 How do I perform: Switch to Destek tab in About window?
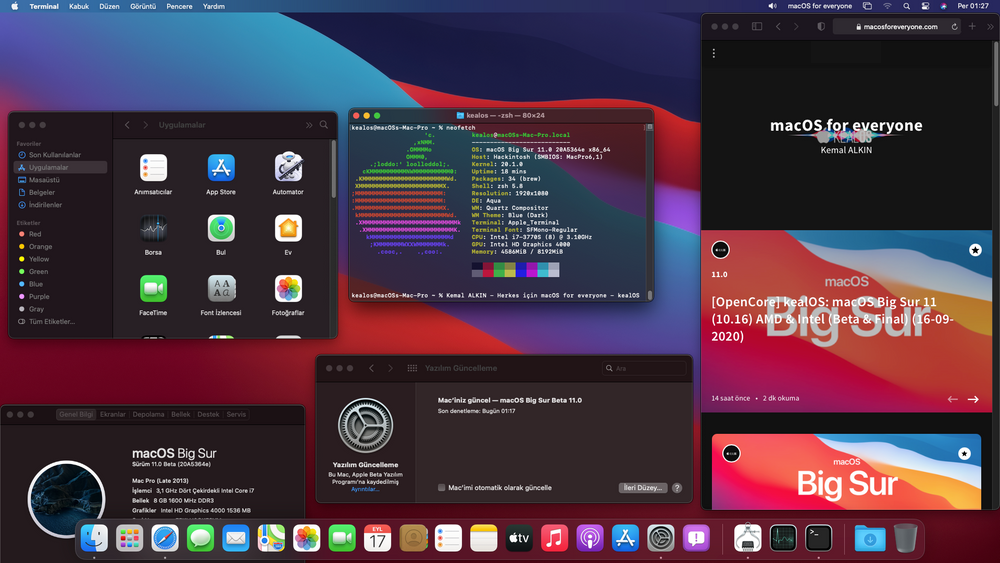(209, 414)
